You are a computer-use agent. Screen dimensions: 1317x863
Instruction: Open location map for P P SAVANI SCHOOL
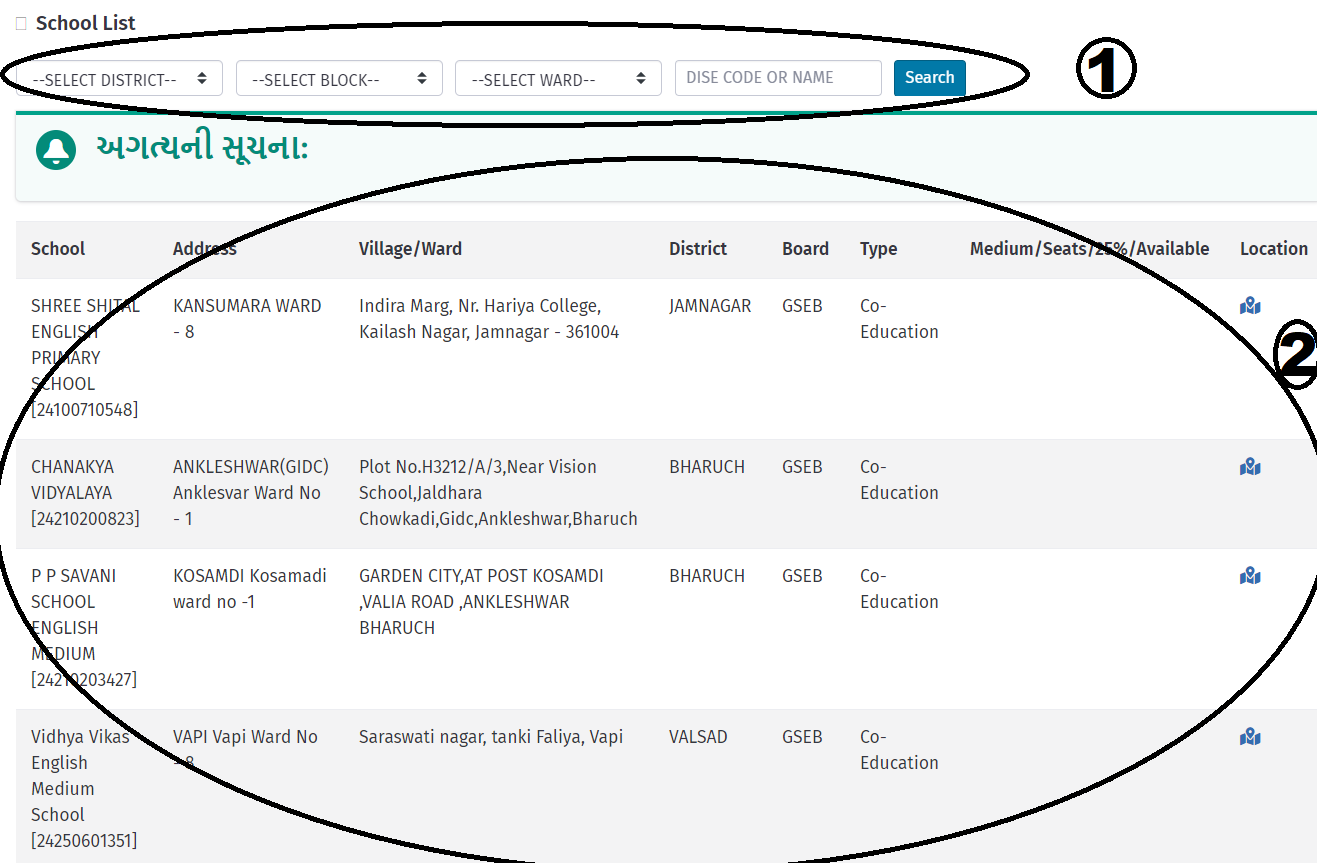coord(1250,575)
